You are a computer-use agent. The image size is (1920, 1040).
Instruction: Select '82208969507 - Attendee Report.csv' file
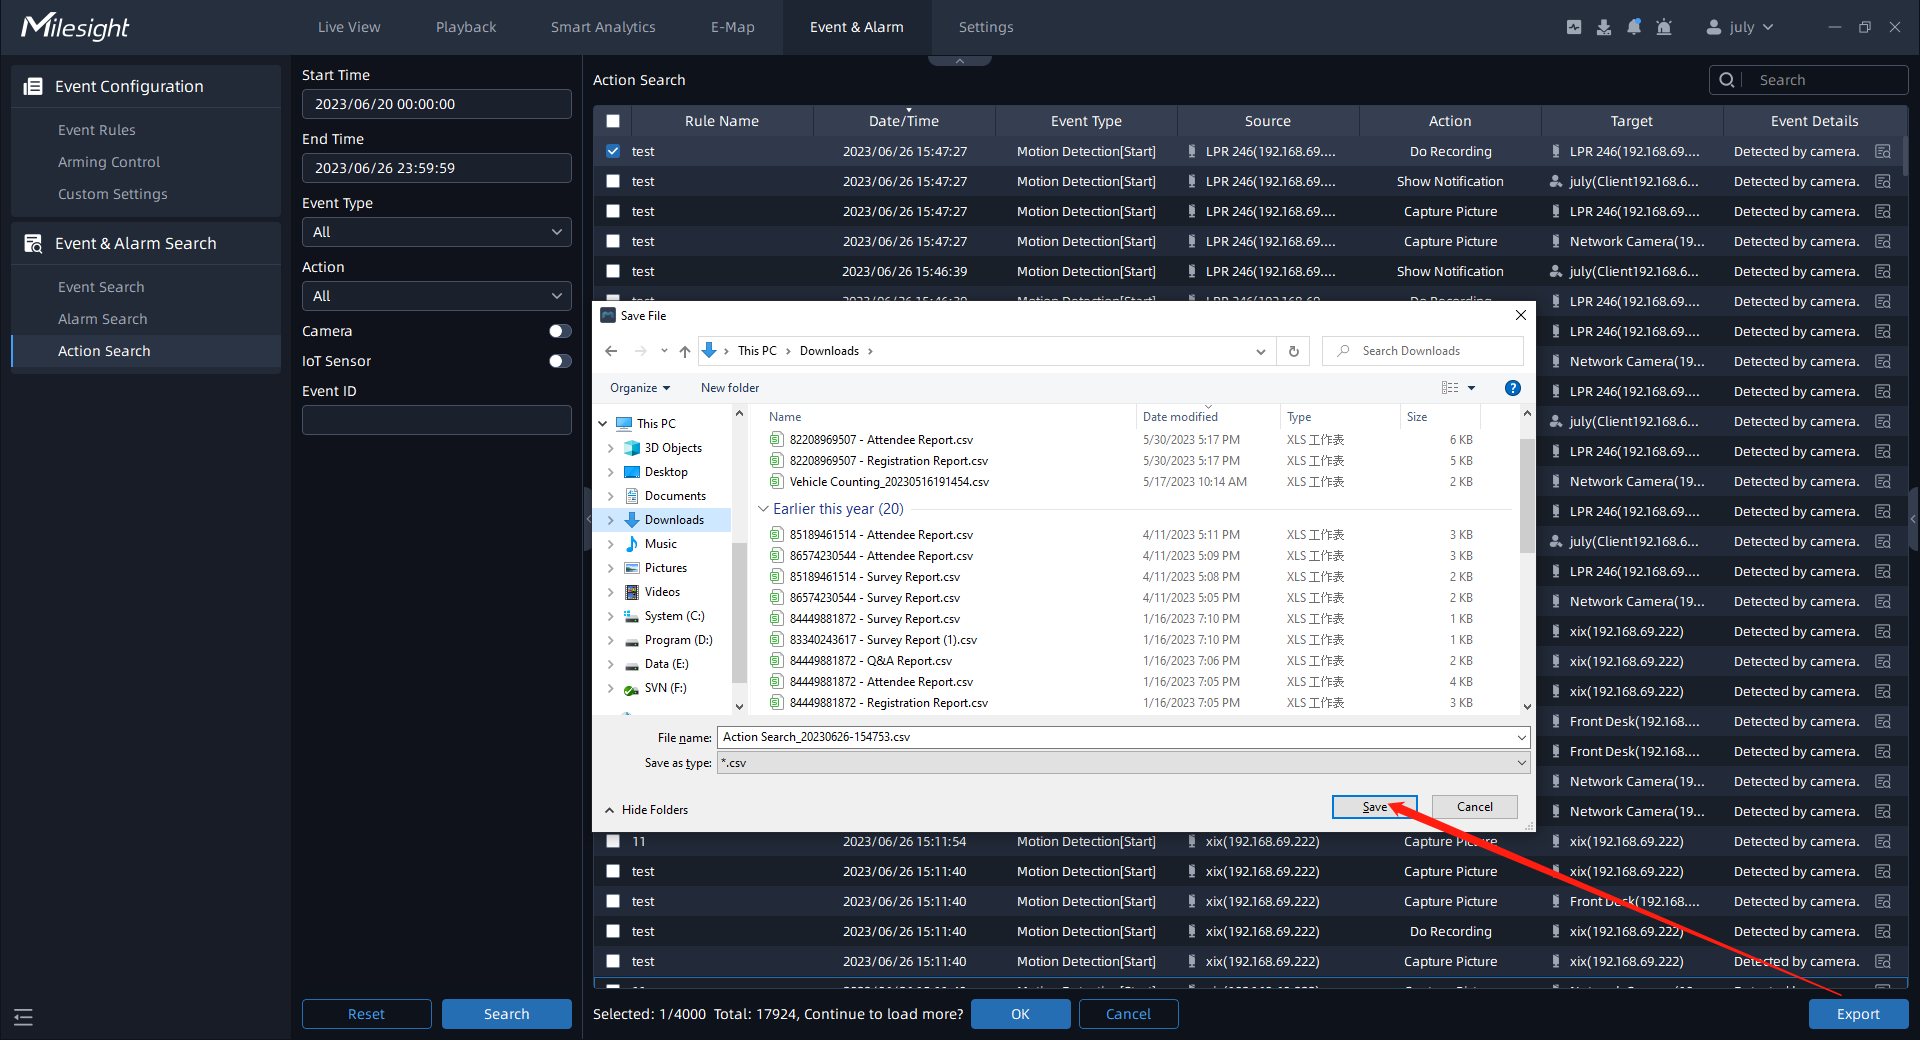(x=881, y=440)
